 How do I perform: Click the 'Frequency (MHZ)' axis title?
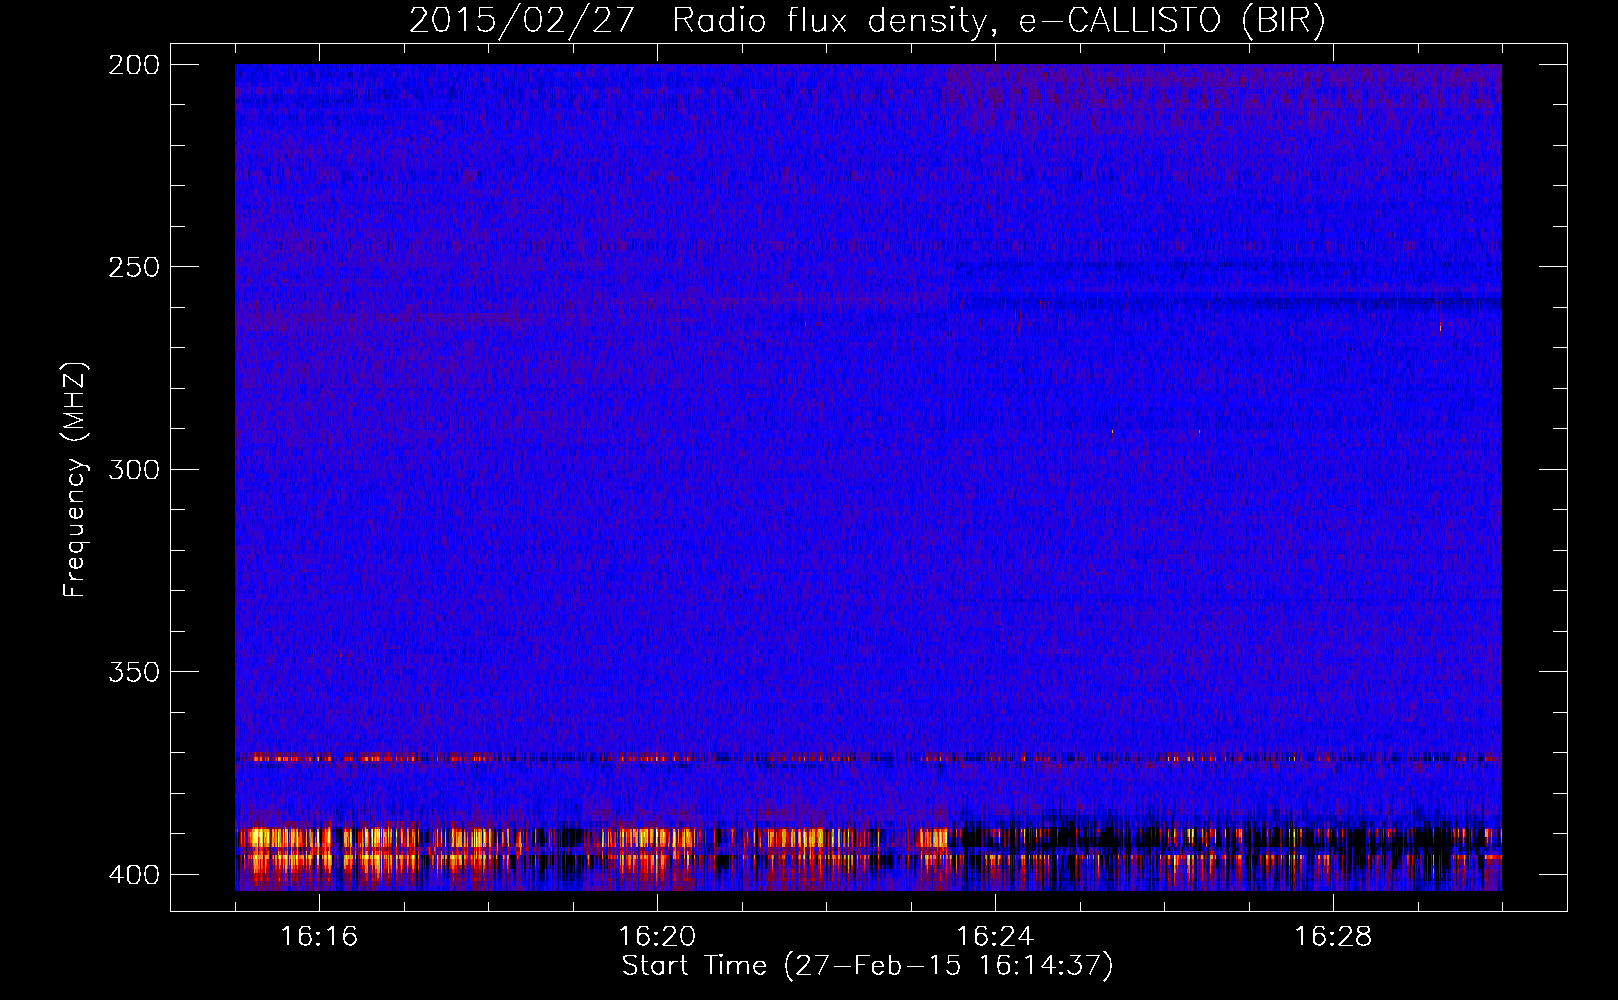tap(75, 479)
